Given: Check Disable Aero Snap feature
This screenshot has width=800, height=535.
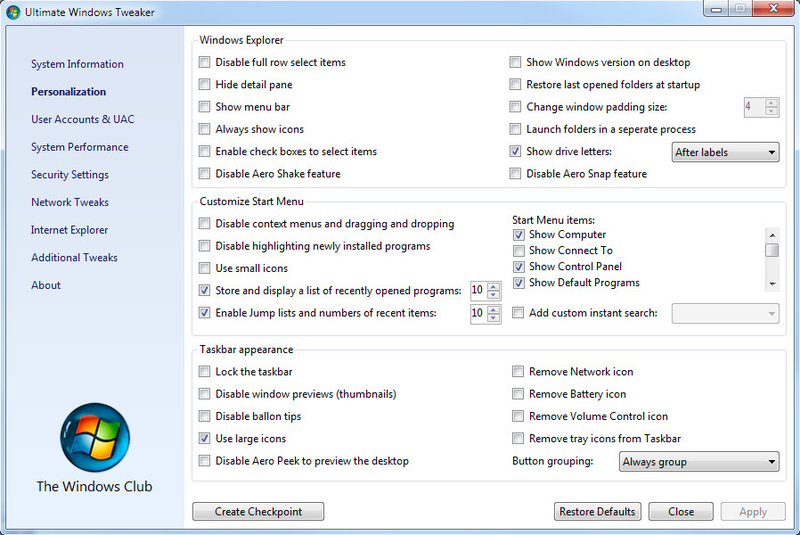Looking at the screenshot, I should 515,173.
